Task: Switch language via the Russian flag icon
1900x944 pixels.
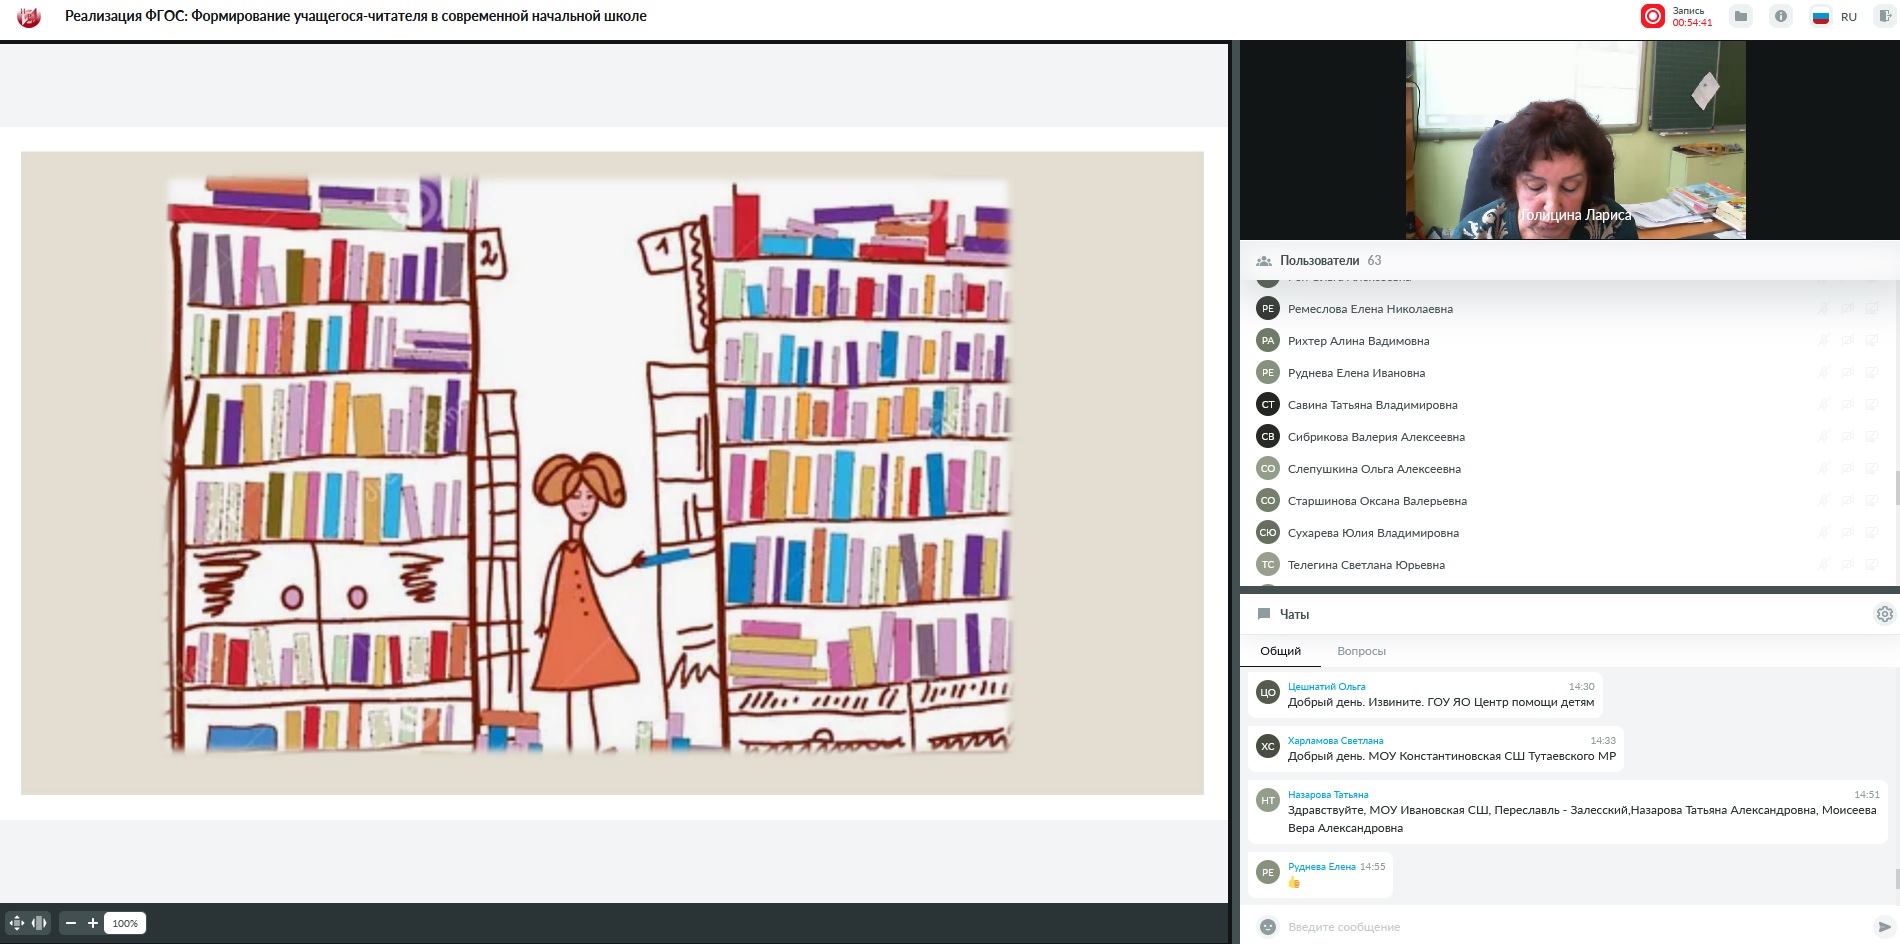Action: pyautogui.click(x=1821, y=16)
